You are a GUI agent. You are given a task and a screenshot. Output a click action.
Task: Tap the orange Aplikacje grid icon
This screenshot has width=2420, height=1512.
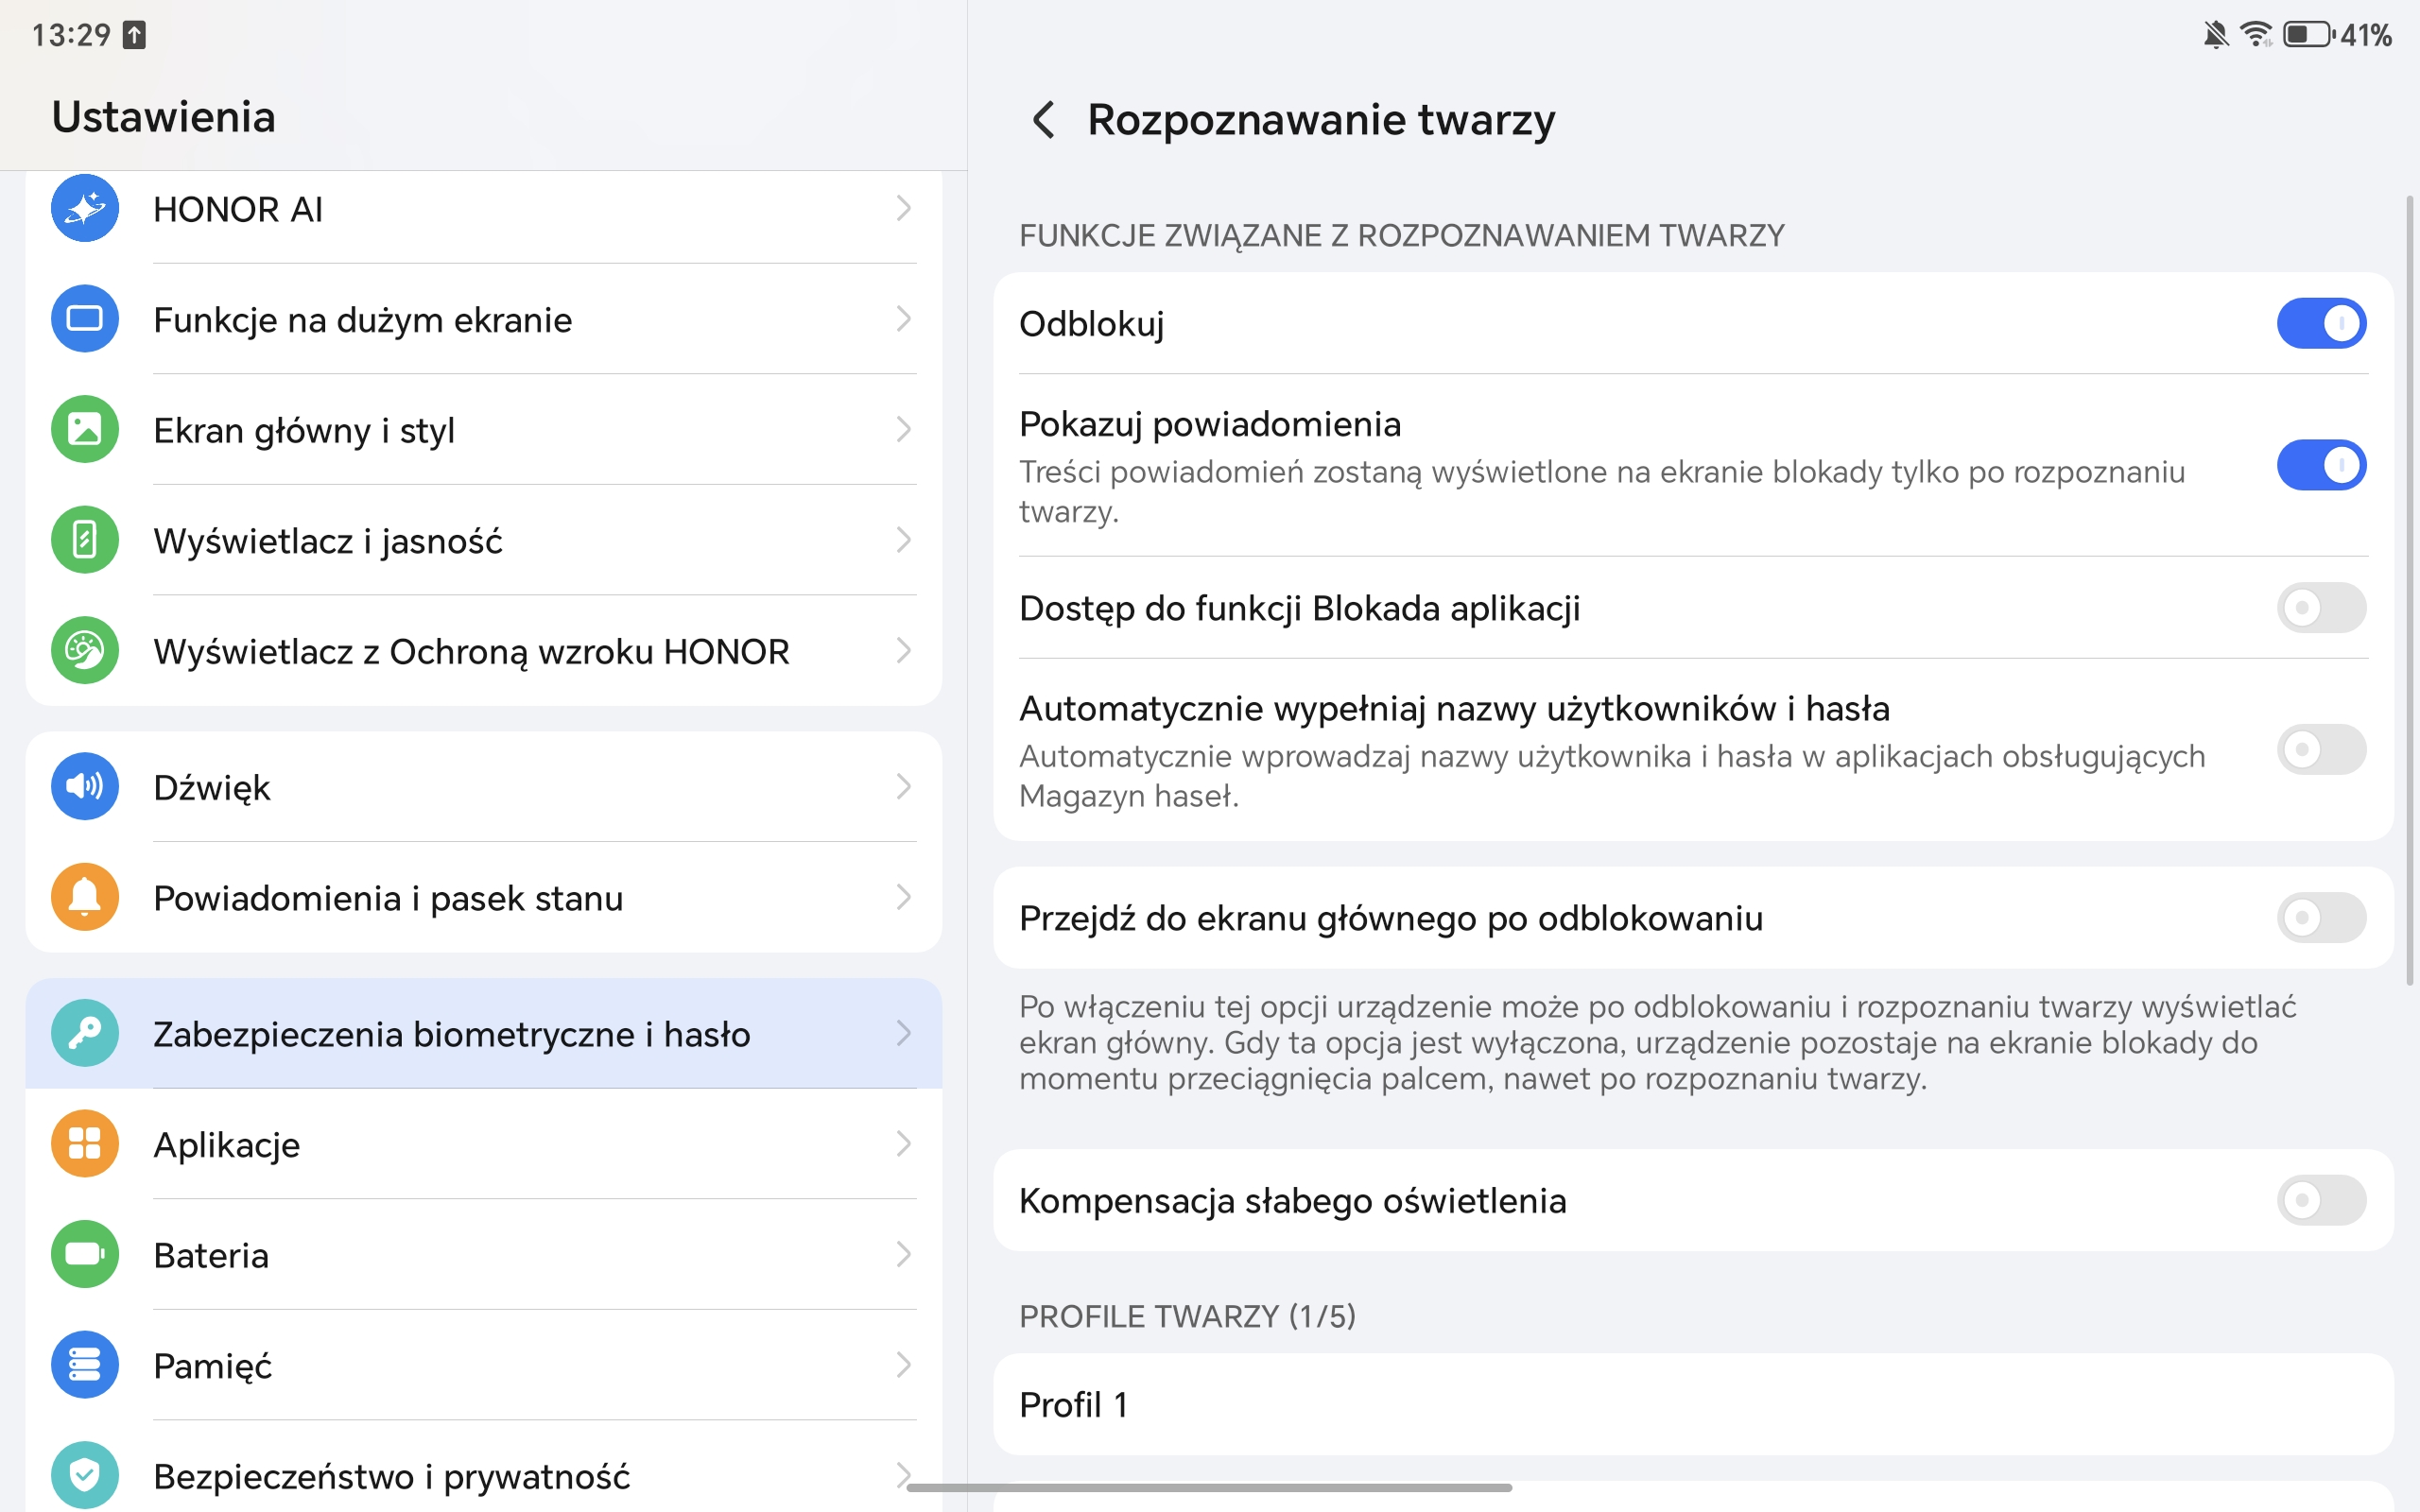(x=85, y=1143)
